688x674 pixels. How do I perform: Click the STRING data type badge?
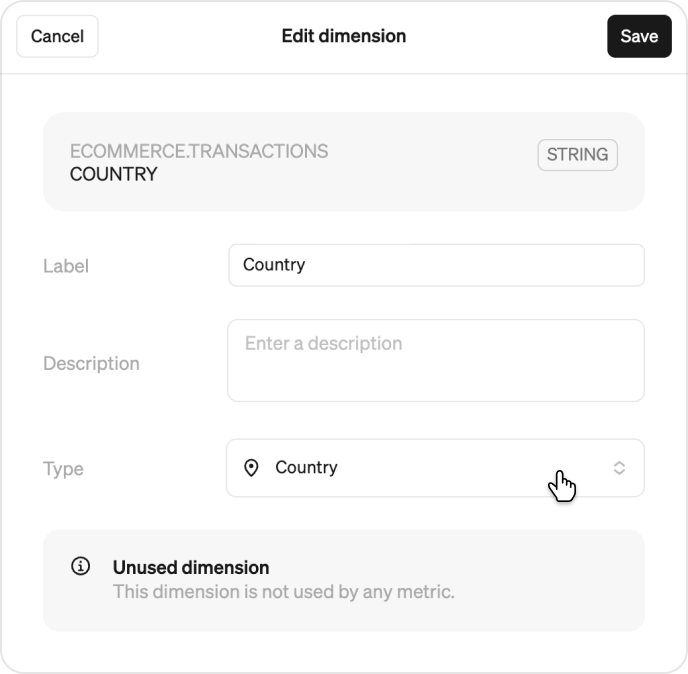[x=577, y=155]
